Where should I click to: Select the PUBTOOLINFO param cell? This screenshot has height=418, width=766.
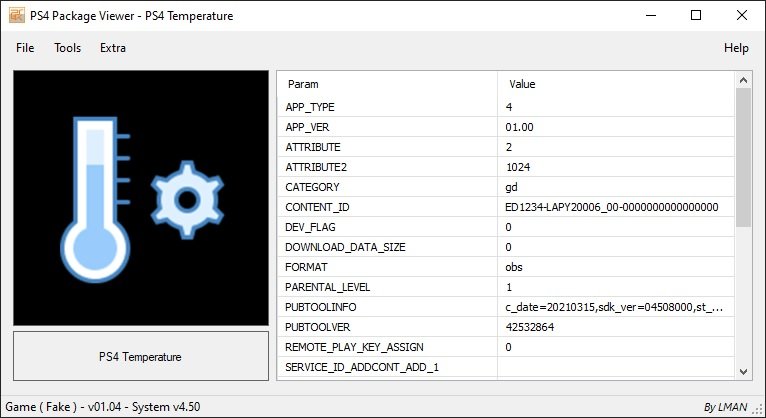(x=387, y=307)
